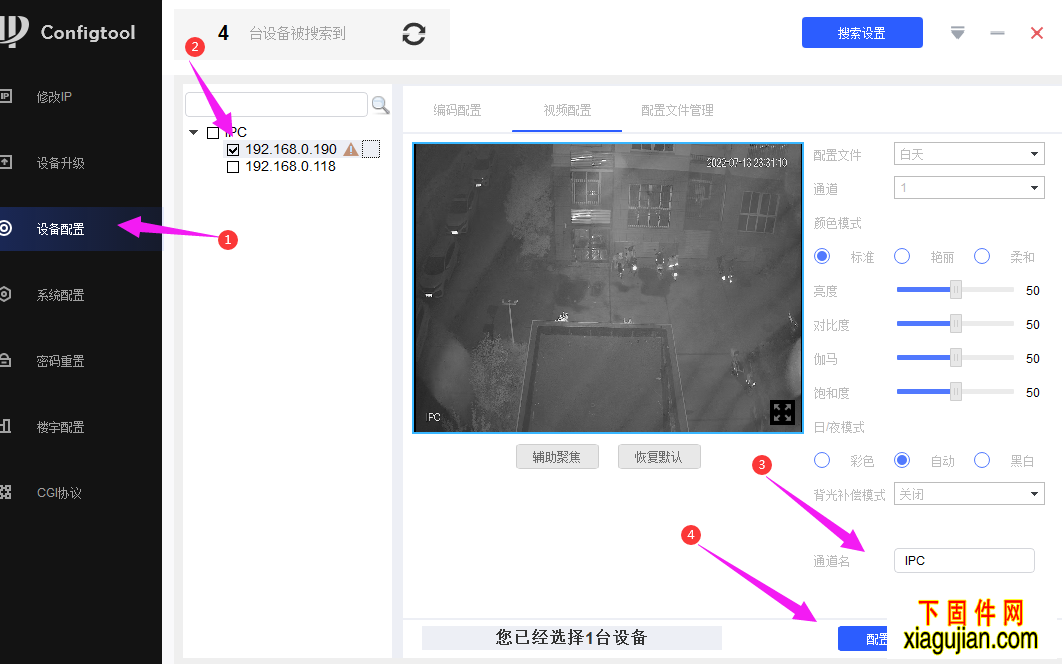Open the 配置文件 dropdown
Viewport: 1062px width, 664px height.
pos(969,154)
